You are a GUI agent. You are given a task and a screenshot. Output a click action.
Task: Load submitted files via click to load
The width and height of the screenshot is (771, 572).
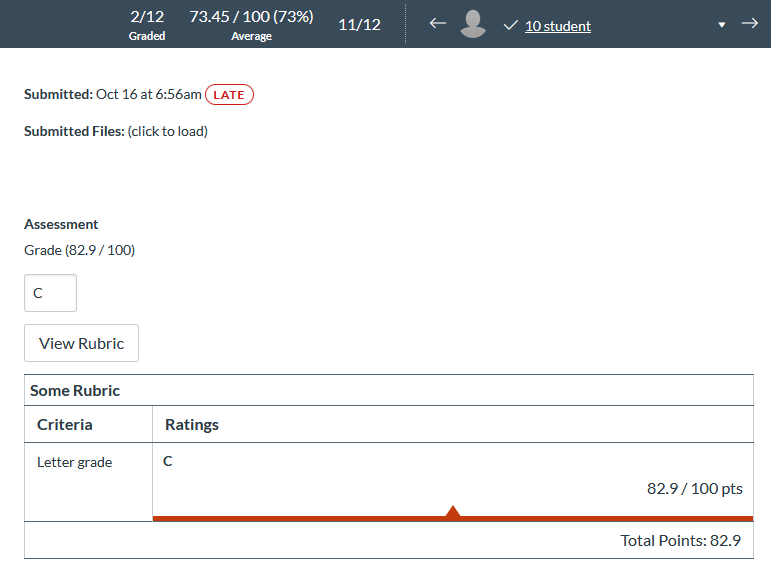click(167, 131)
